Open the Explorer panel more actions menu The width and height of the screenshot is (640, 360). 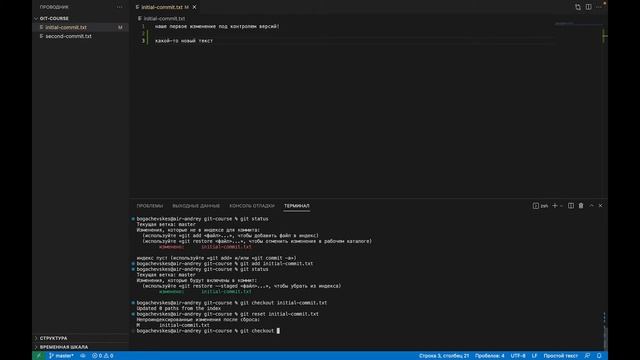click(119, 7)
